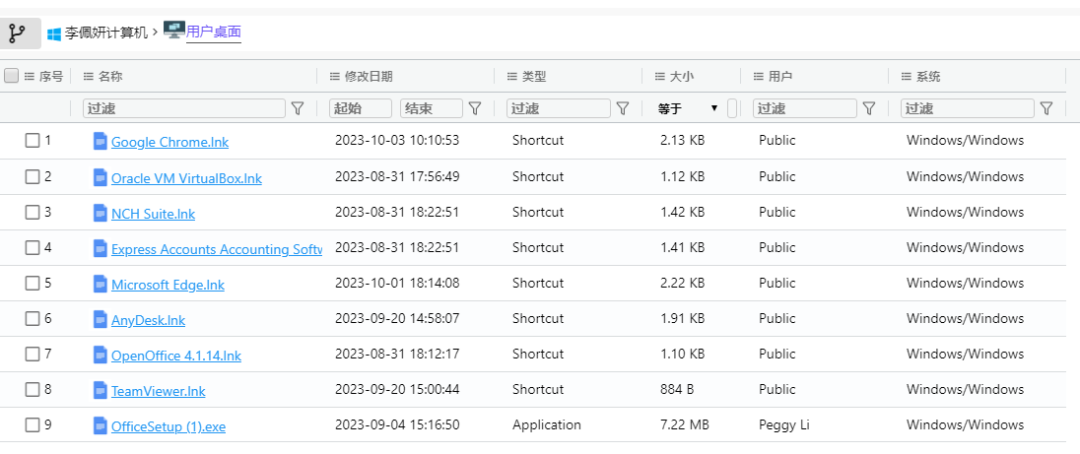Check the box for row 5
This screenshot has height=454, width=1080.
[32, 283]
